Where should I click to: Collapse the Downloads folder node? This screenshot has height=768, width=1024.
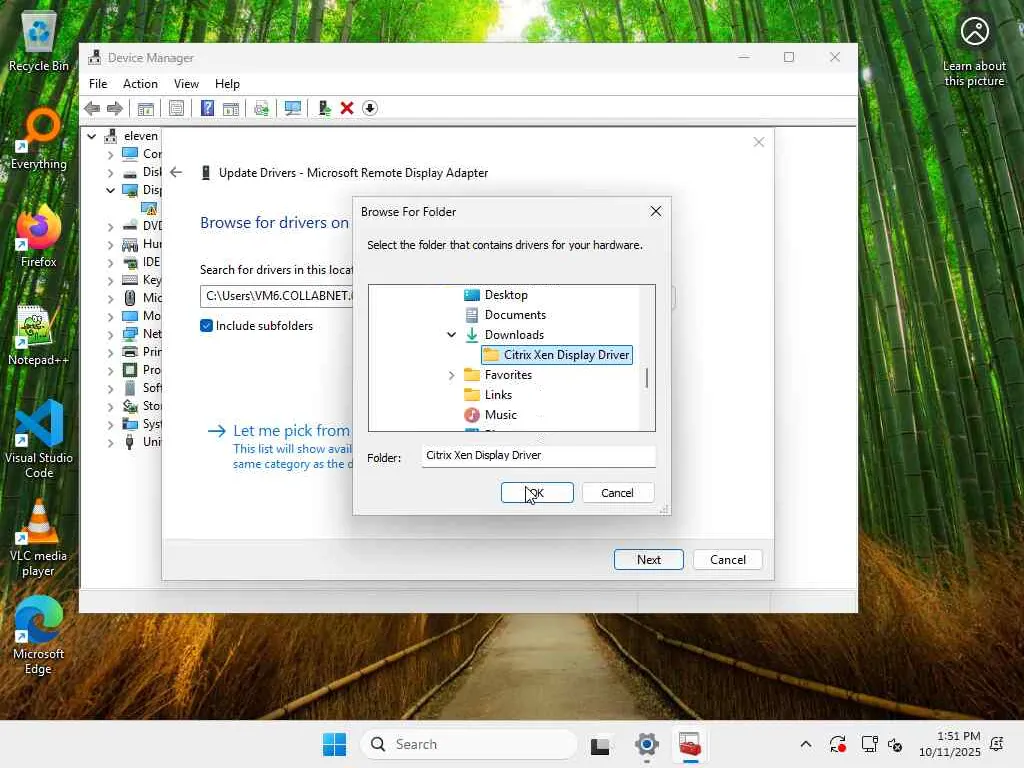[x=451, y=335]
